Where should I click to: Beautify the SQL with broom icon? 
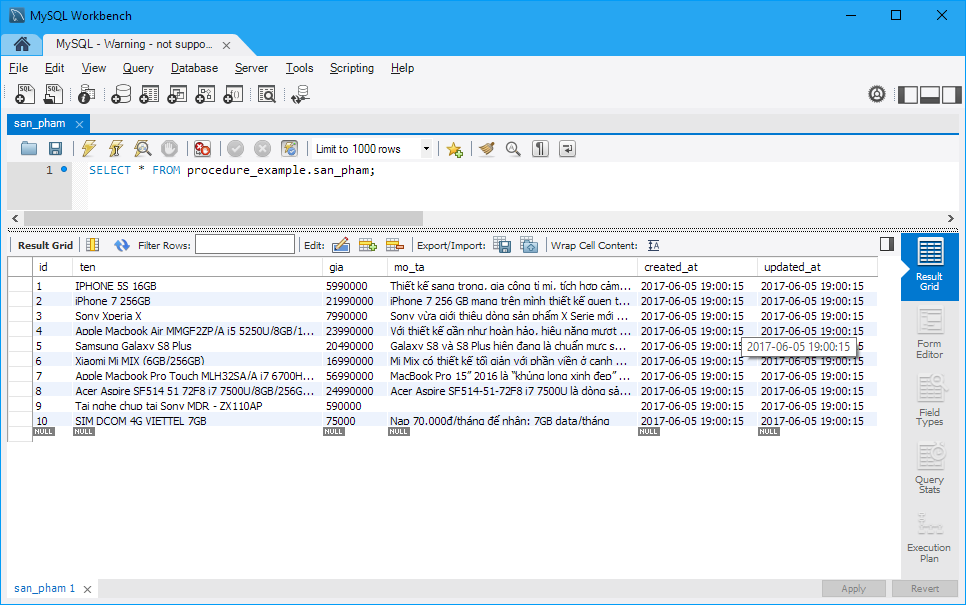tap(487, 149)
